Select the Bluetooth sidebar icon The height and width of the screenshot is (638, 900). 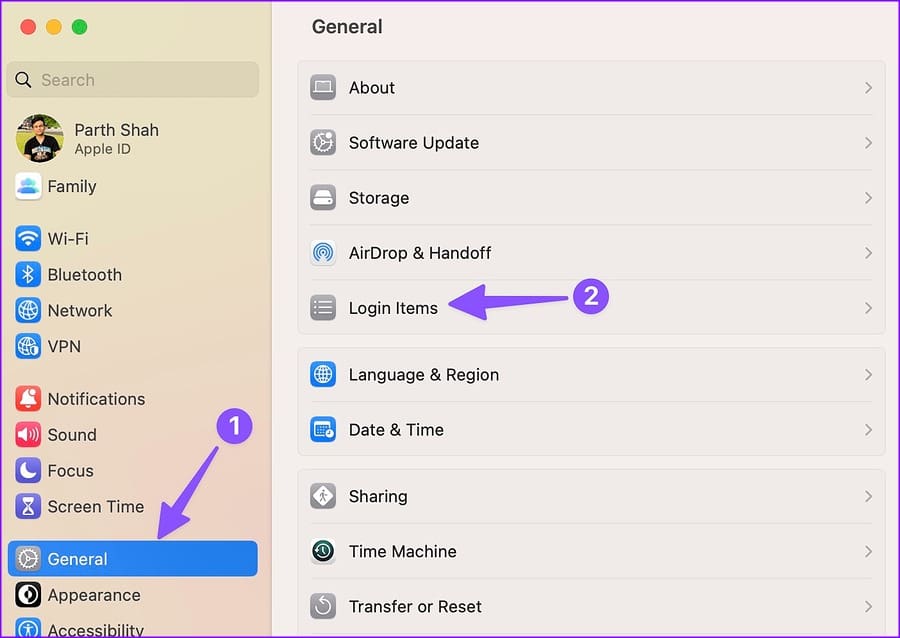pos(28,274)
